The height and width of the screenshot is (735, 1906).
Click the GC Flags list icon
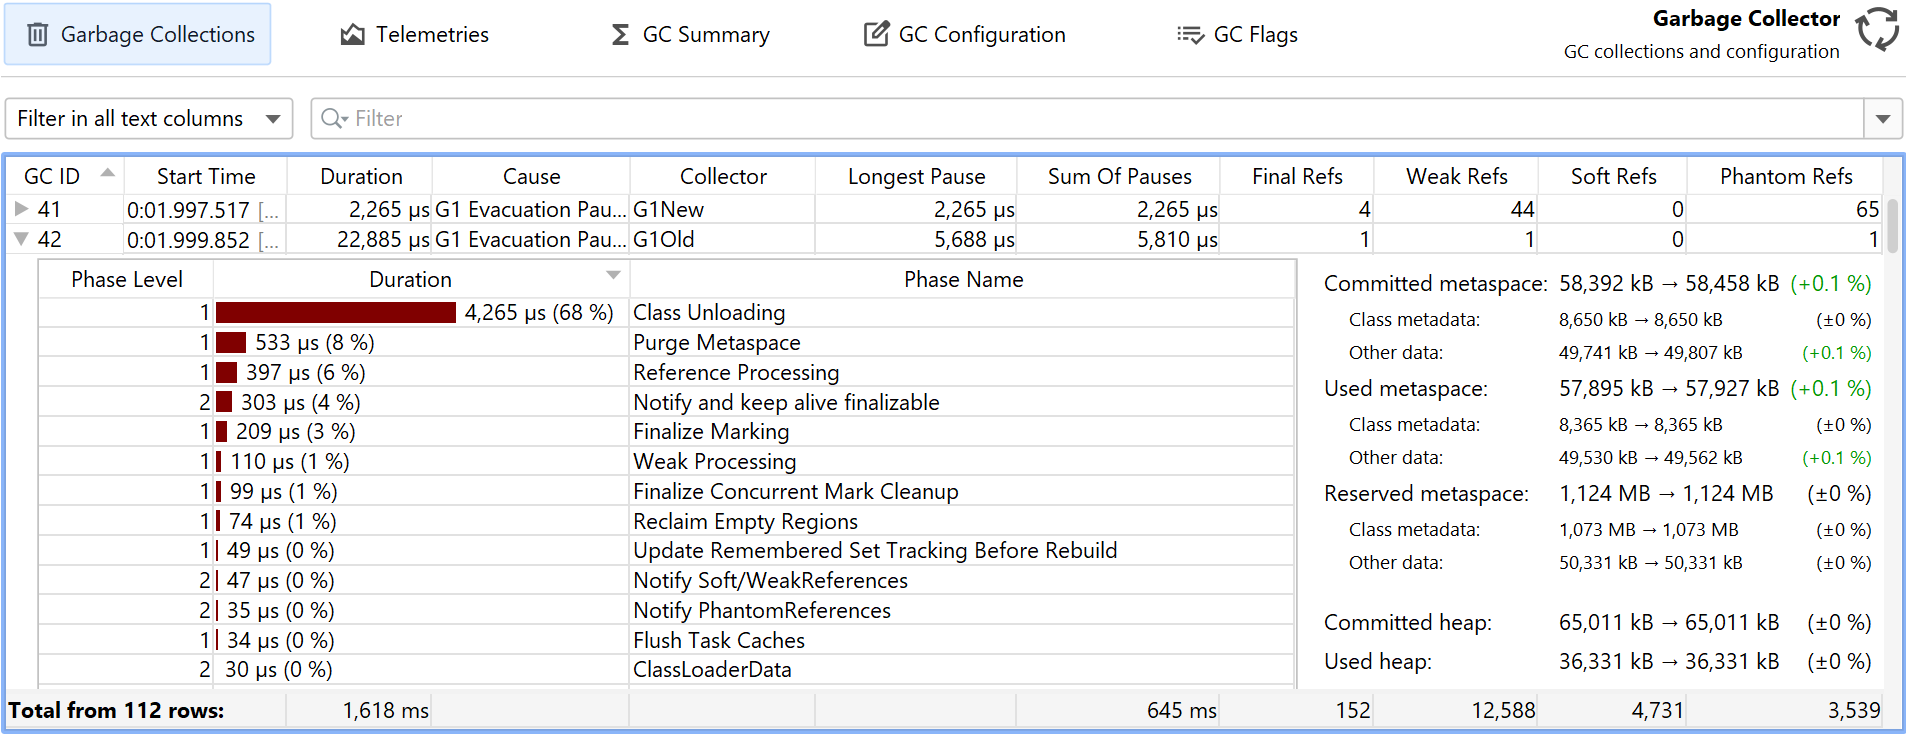(x=1190, y=35)
